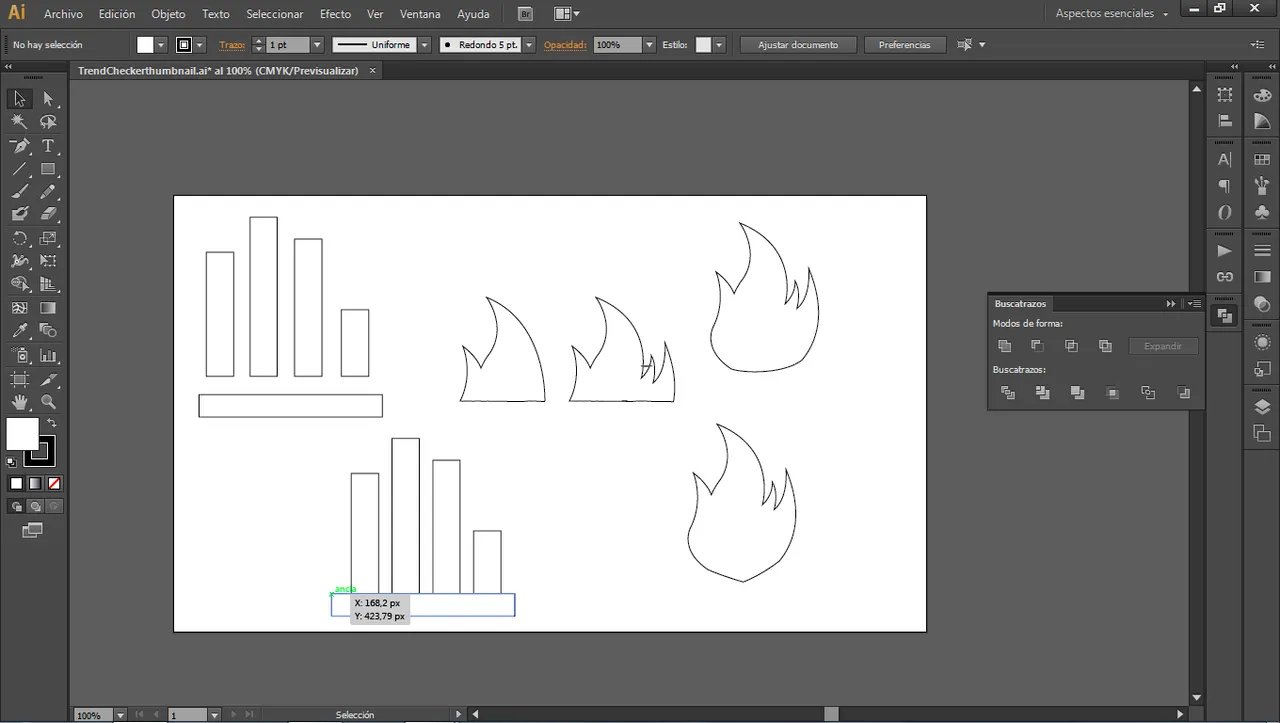Set fill to None in toolbox
This screenshot has height=723, width=1280.
click(x=55, y=484)
